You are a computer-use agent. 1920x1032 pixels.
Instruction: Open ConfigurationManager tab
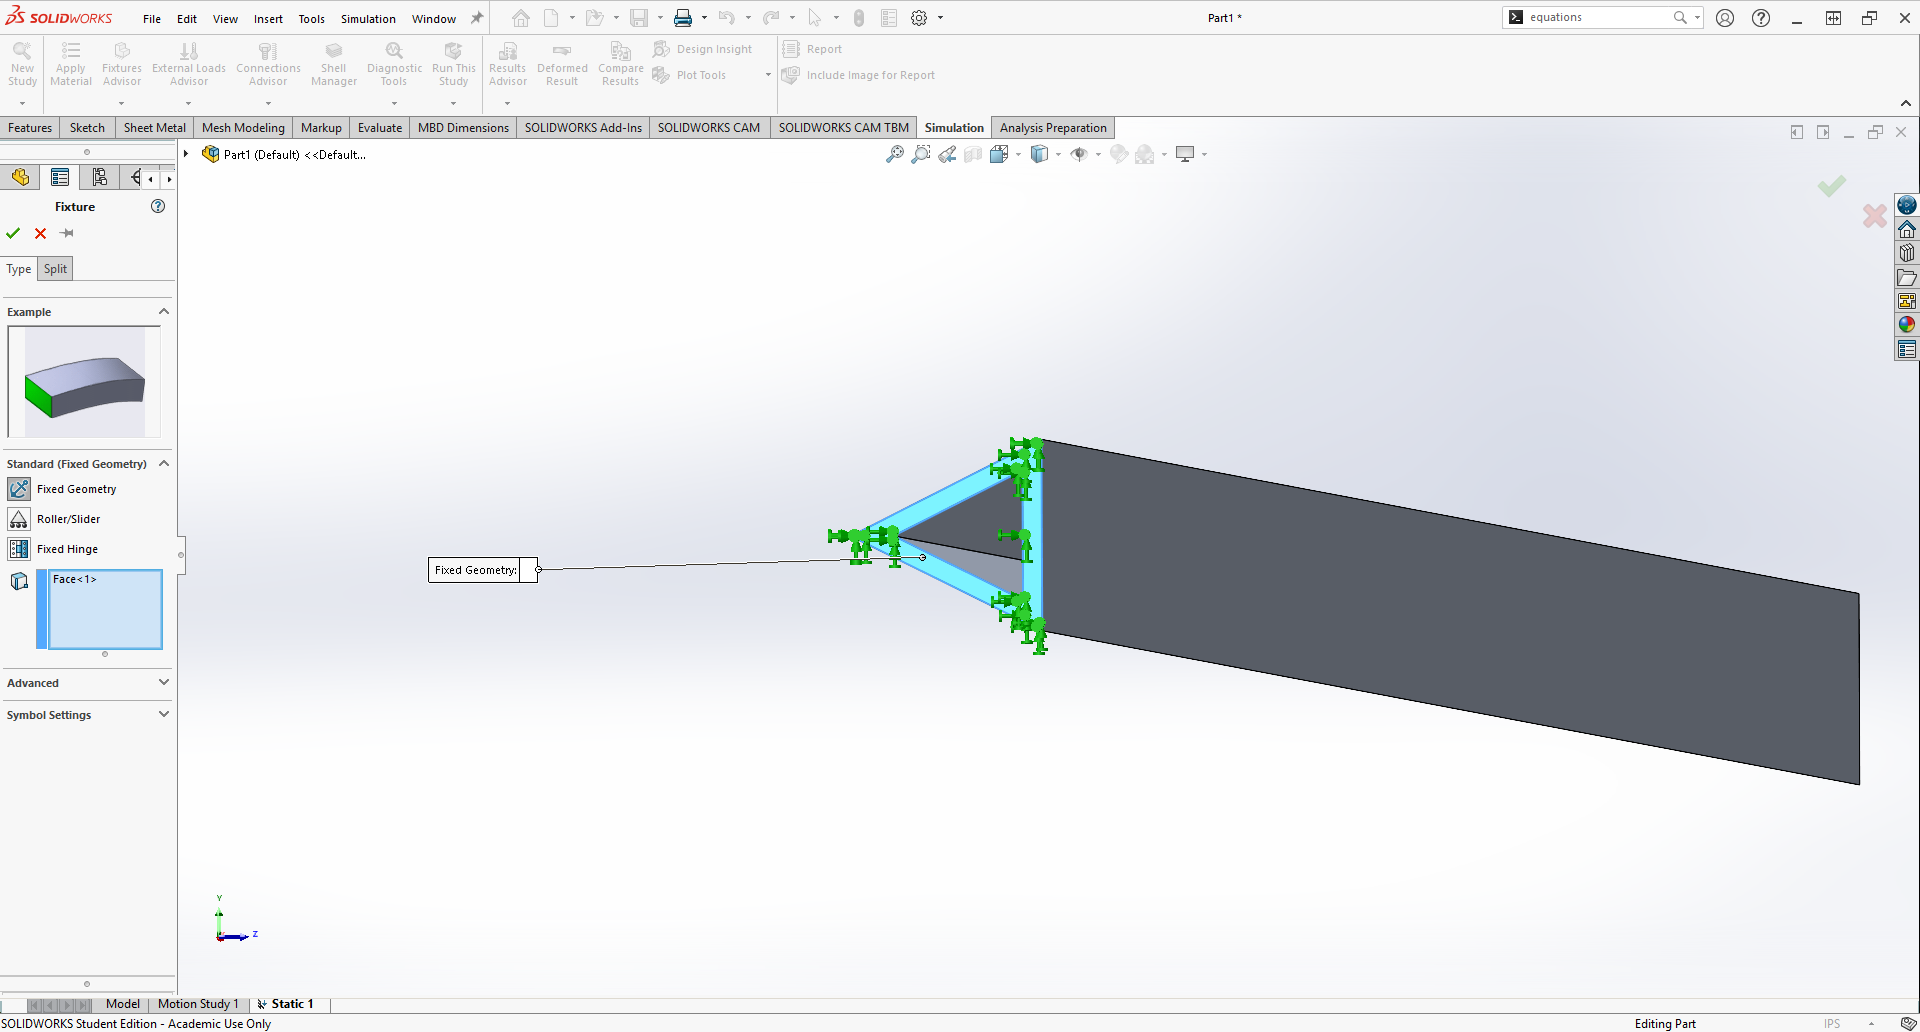[99, 177]
